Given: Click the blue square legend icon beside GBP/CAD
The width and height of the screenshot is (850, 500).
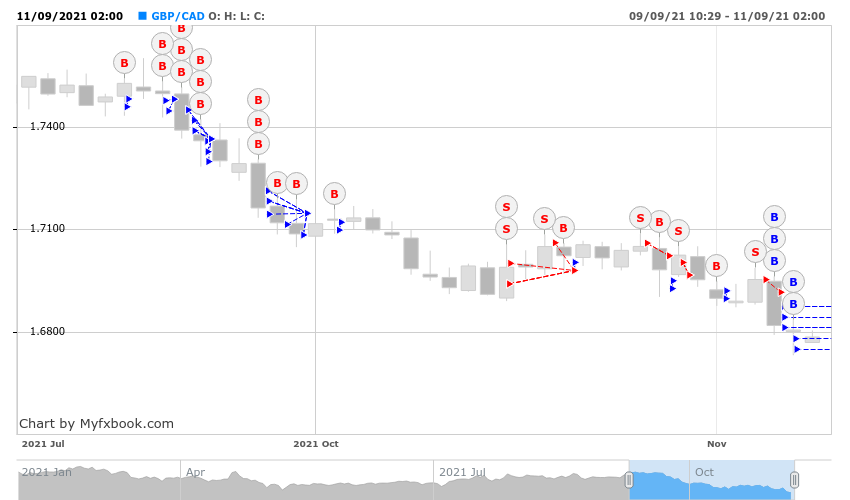Looking at the screenshot, I should pos(143,16).
